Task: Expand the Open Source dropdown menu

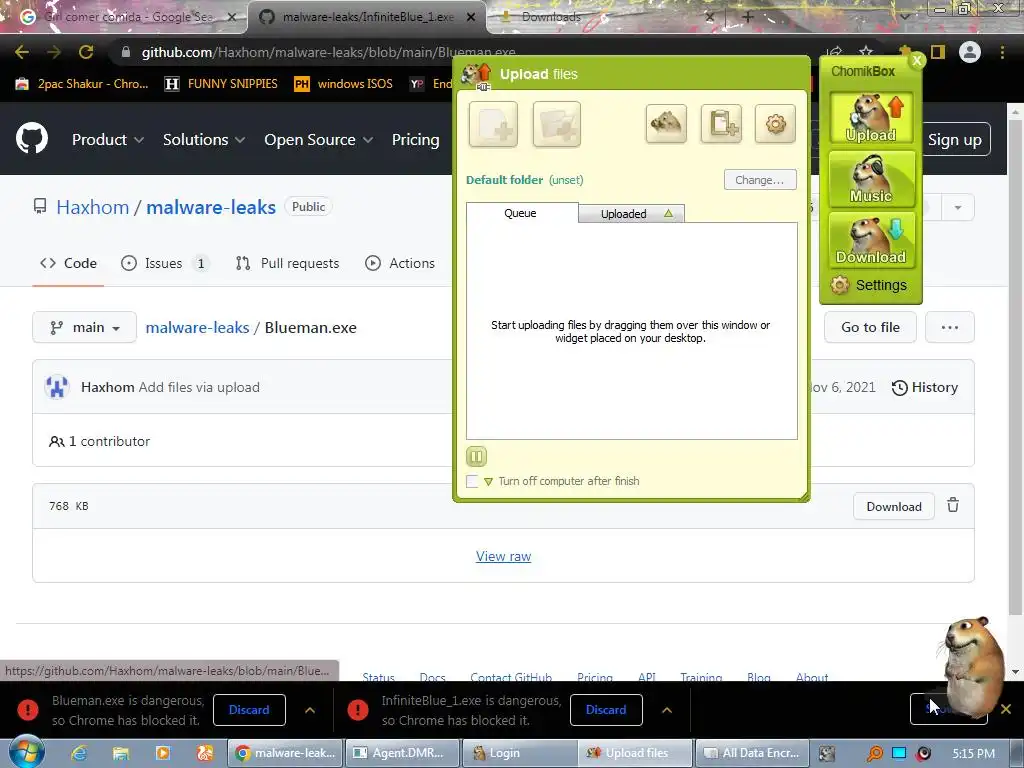Action: (x=319, y=140)
